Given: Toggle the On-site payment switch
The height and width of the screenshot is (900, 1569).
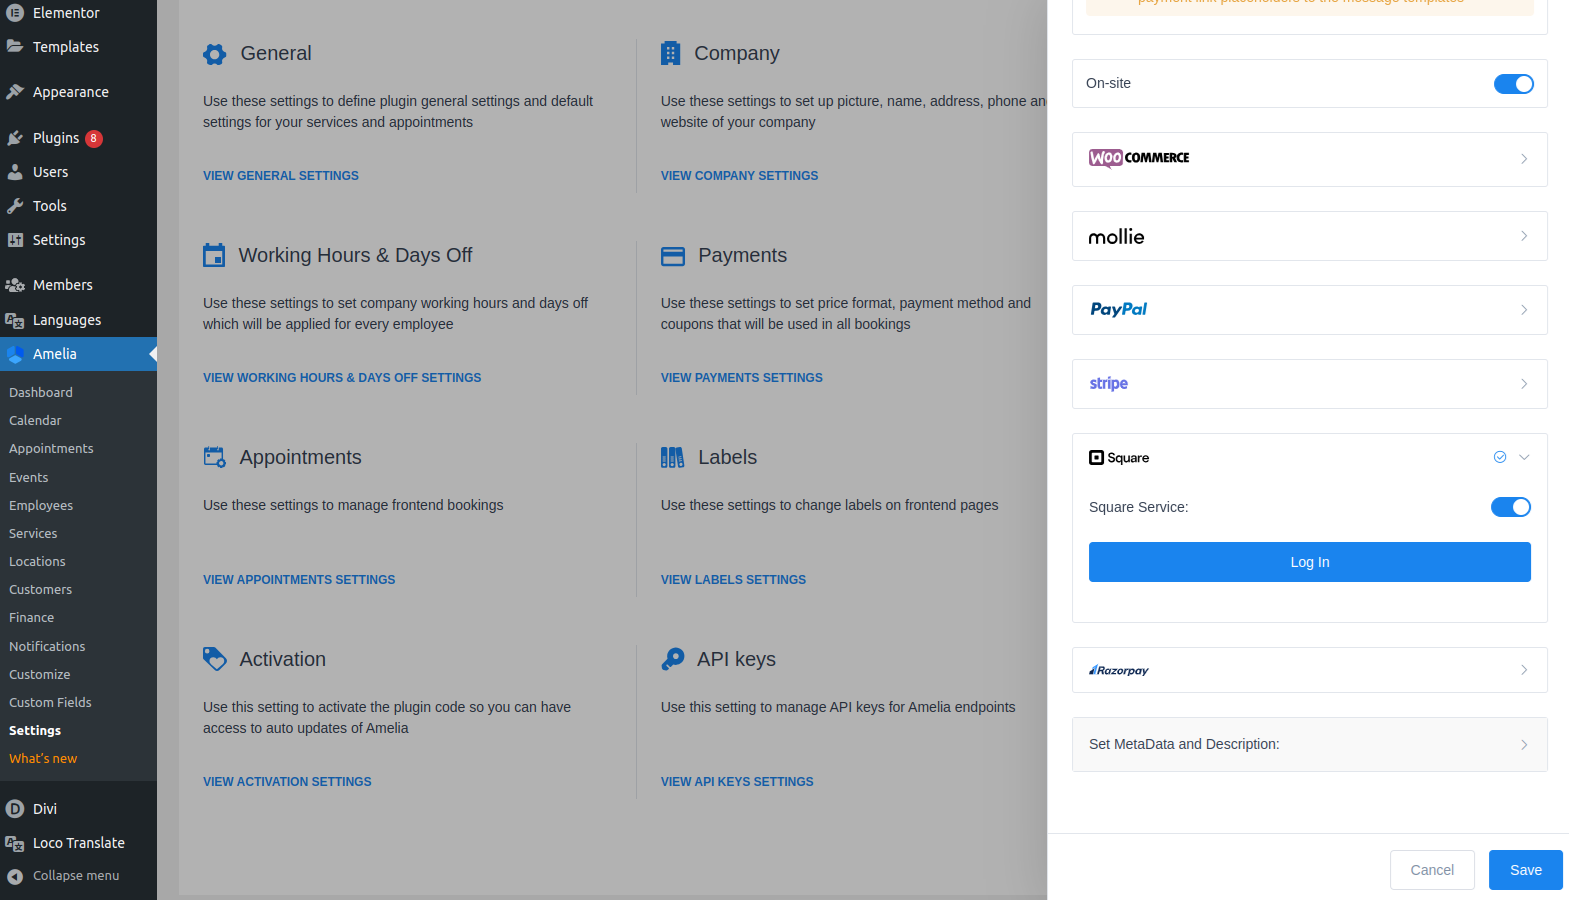Looking at the screenshot, I should pos(1514,84).
